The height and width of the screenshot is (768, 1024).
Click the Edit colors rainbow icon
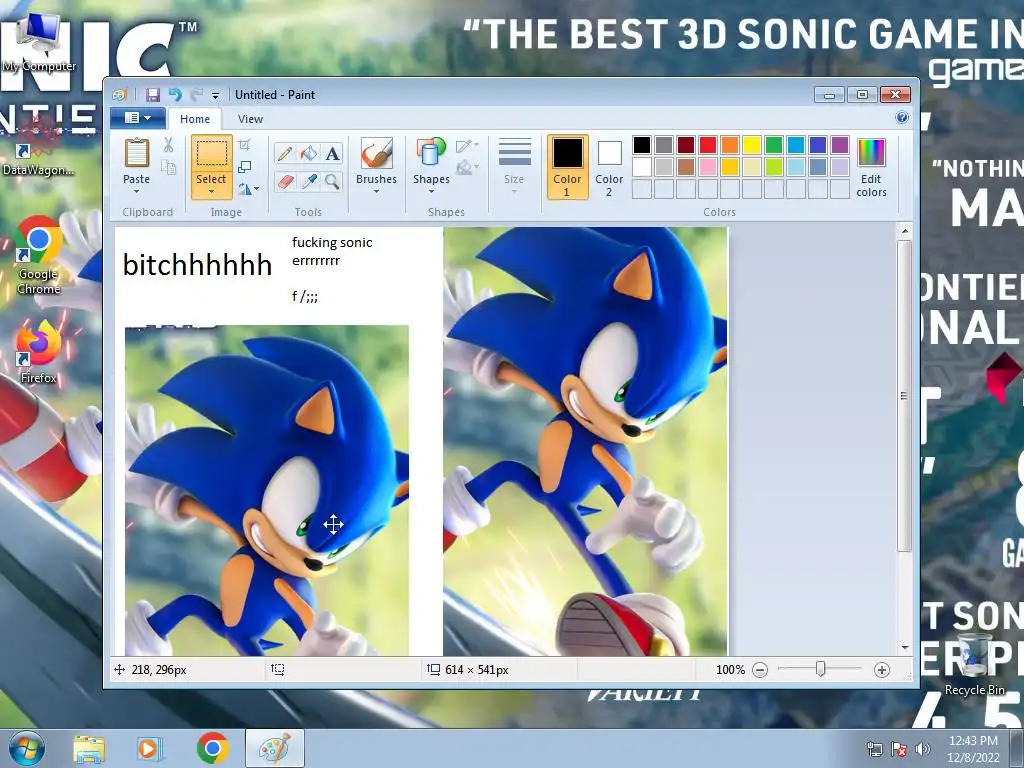(x=871, y=153)
